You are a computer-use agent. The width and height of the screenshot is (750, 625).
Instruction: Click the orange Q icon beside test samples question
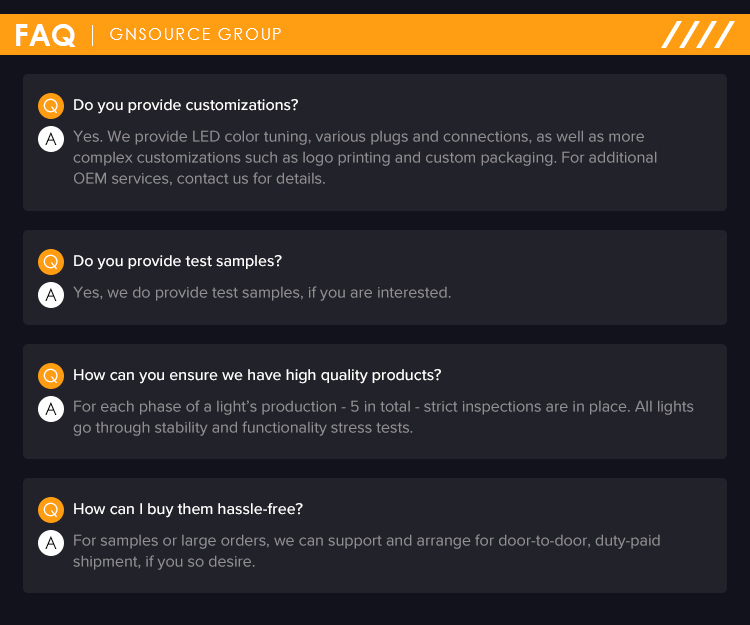pyautogui.click(x=51, y=262)
